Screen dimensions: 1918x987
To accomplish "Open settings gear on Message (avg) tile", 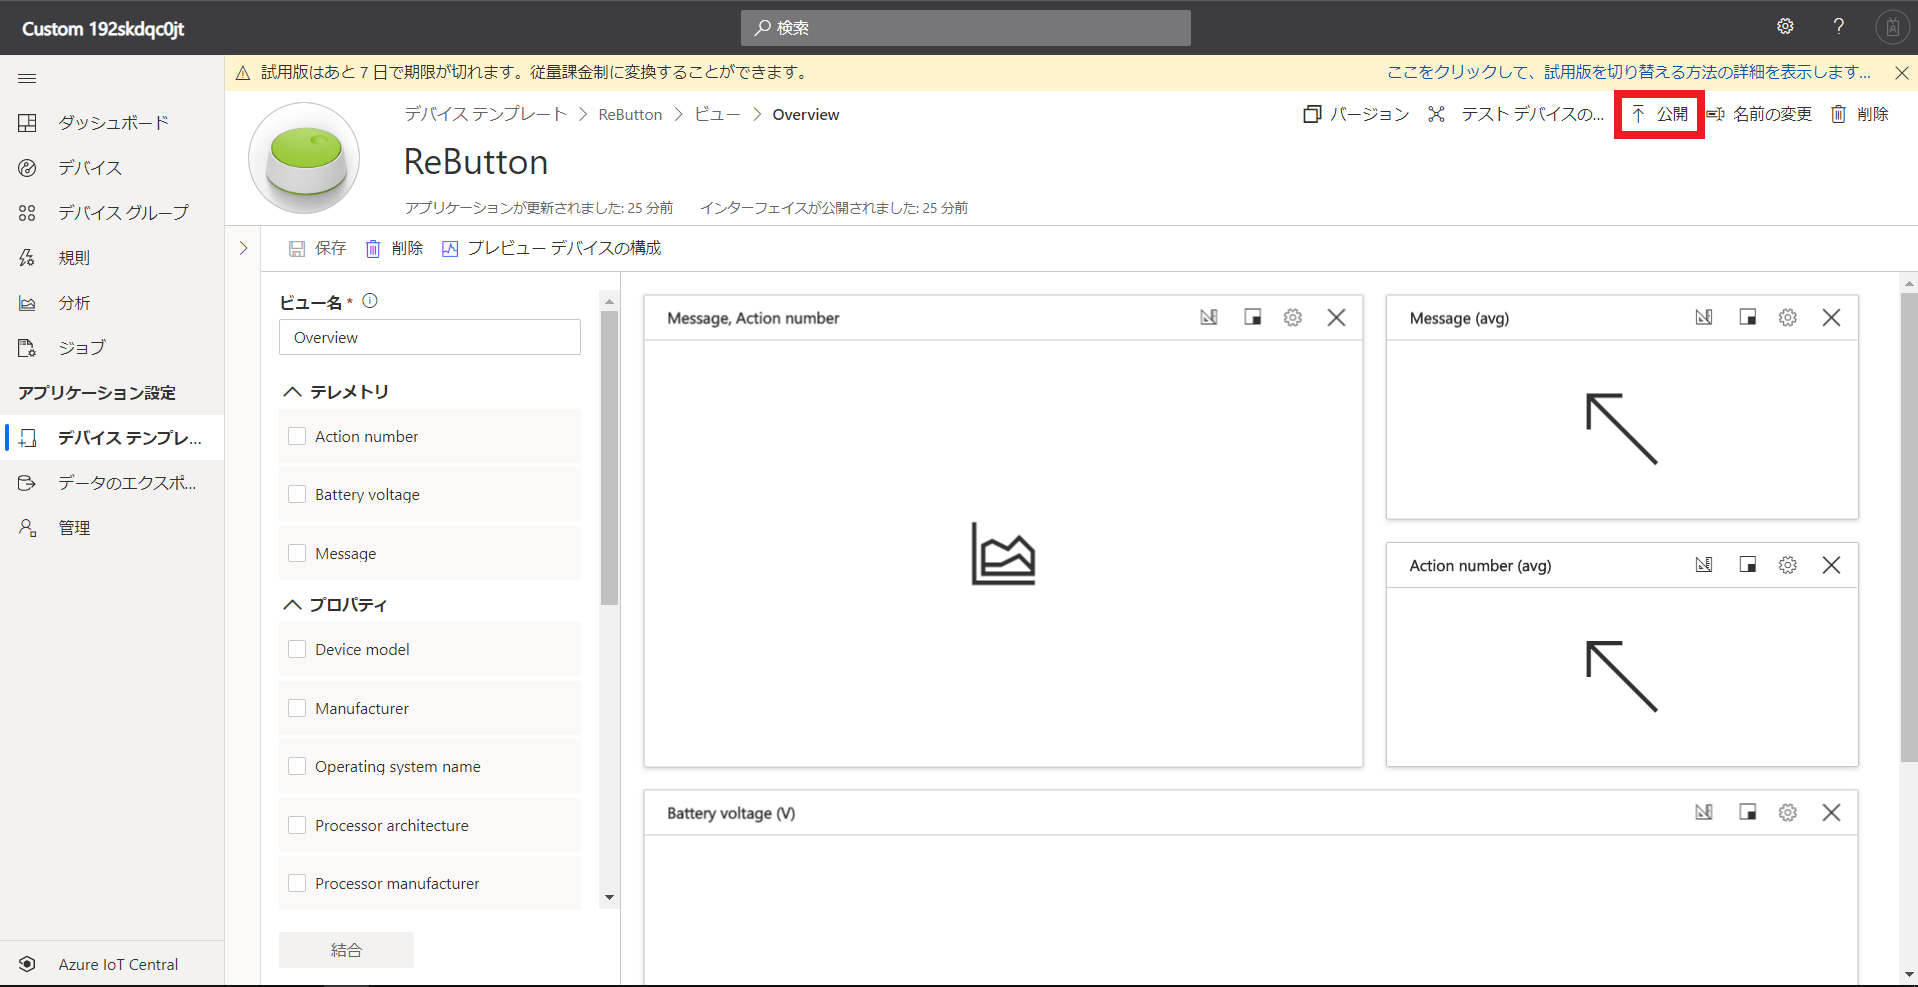I will pyautogui.click(x=1787, y=318).
